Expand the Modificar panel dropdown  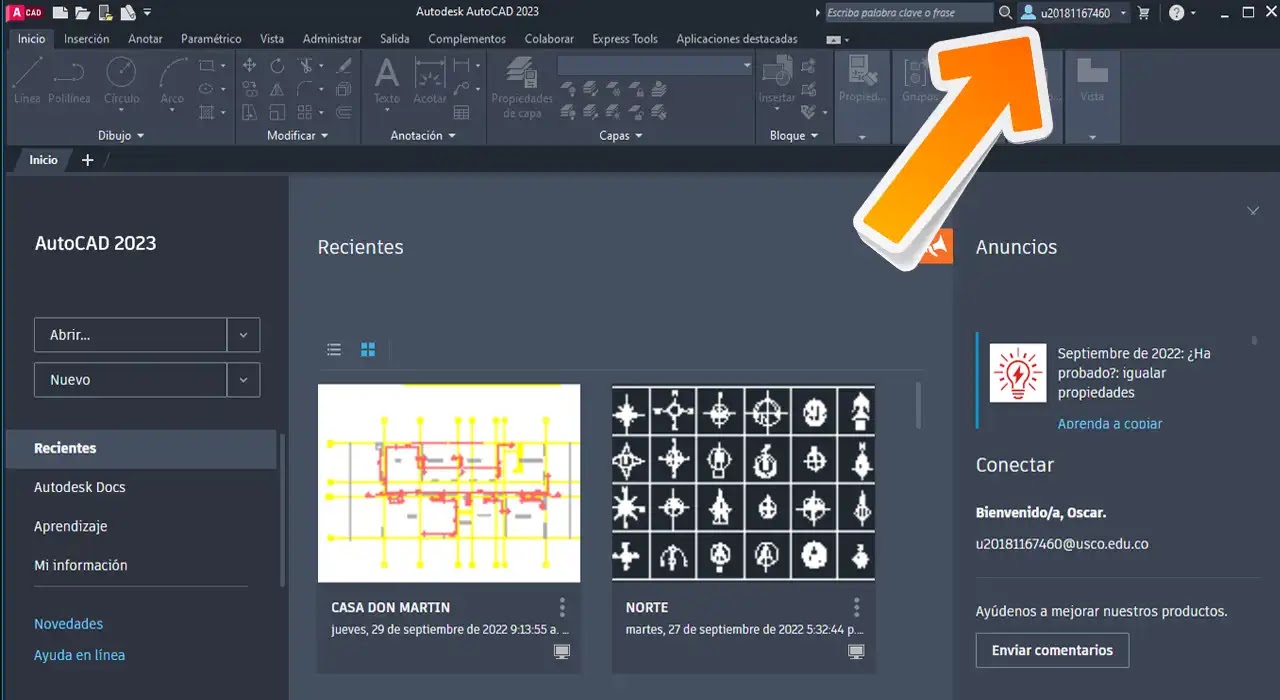click(298, 135)
